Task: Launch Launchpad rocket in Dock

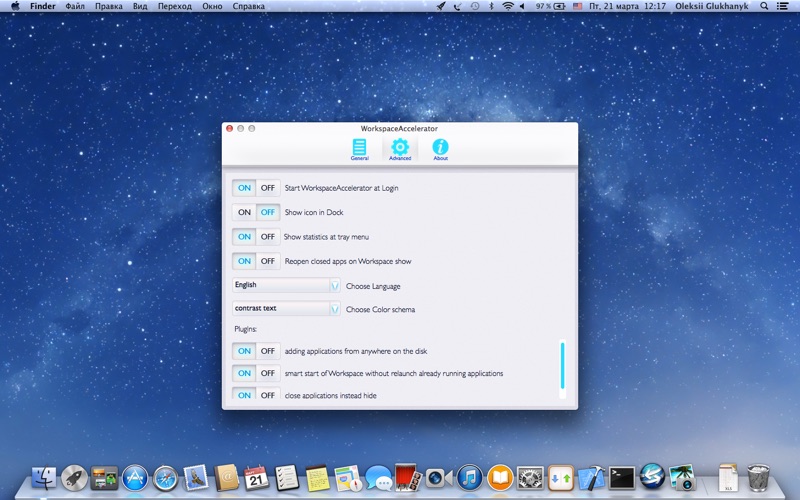Action: tap(74, 478)
